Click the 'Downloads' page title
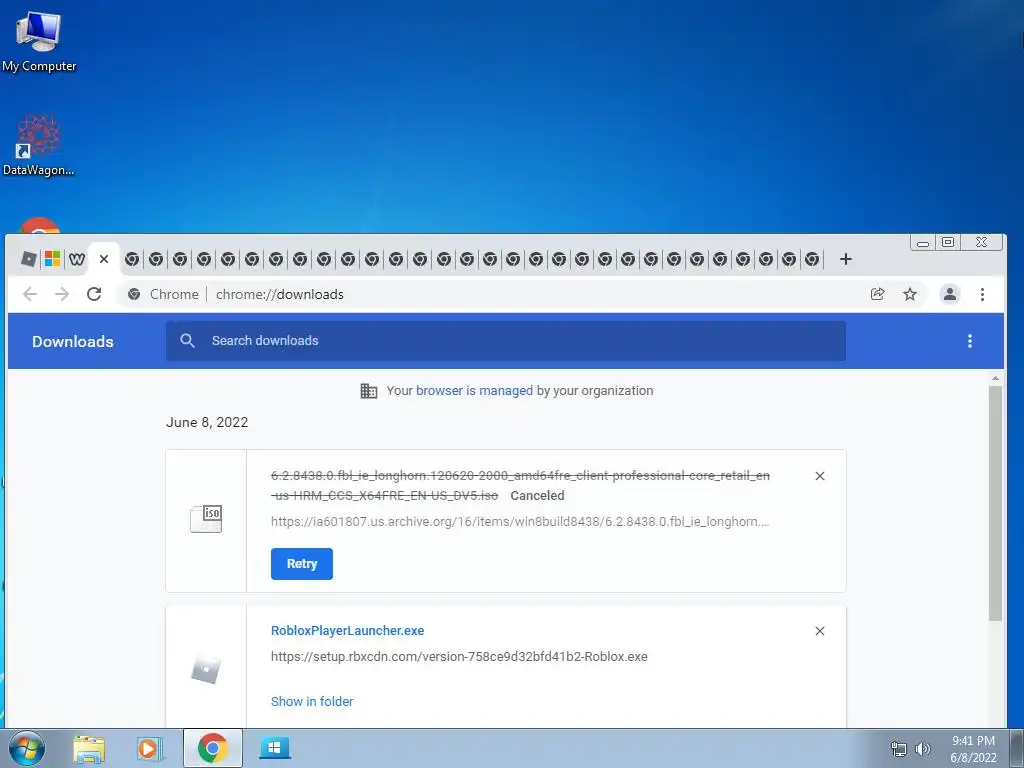This screenshot has height=768, width=1024. (72, 342)
